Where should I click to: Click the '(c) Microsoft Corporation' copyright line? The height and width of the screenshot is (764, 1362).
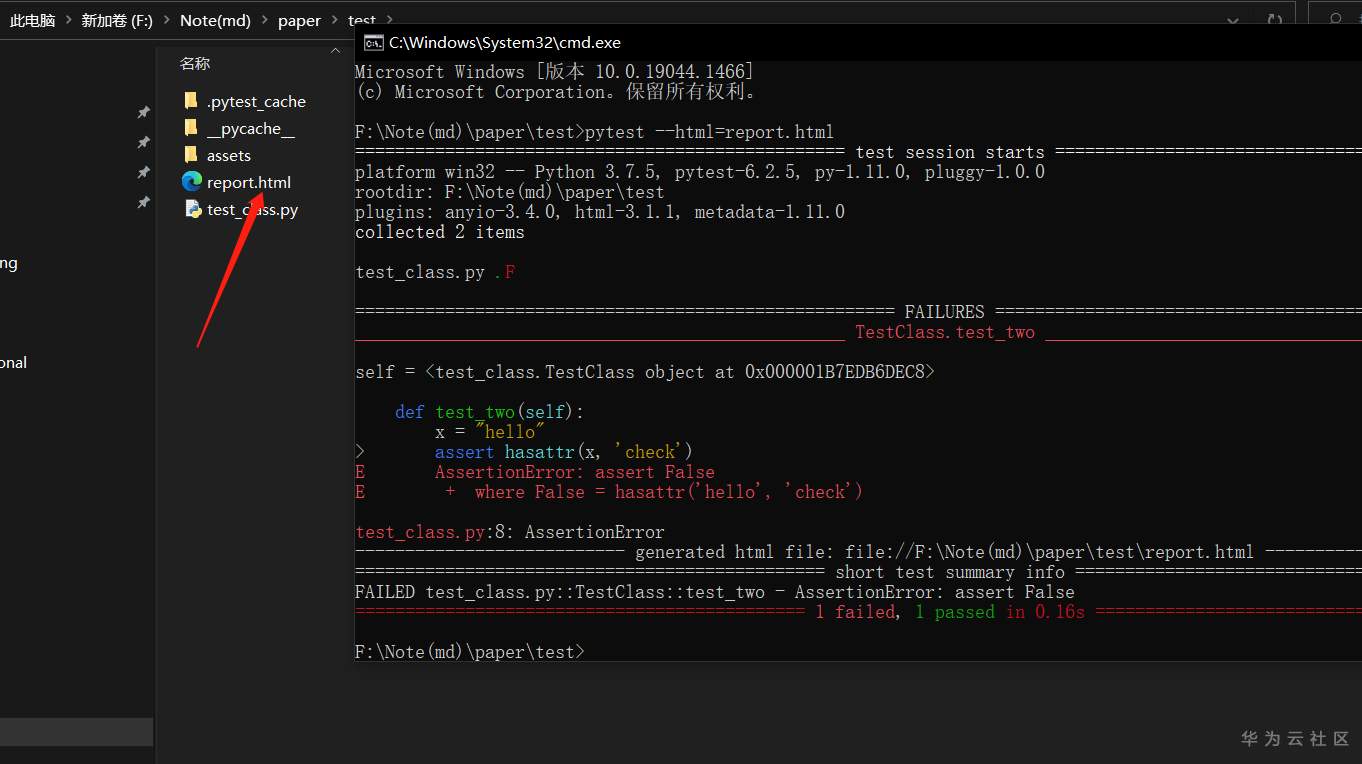[557, 92]
